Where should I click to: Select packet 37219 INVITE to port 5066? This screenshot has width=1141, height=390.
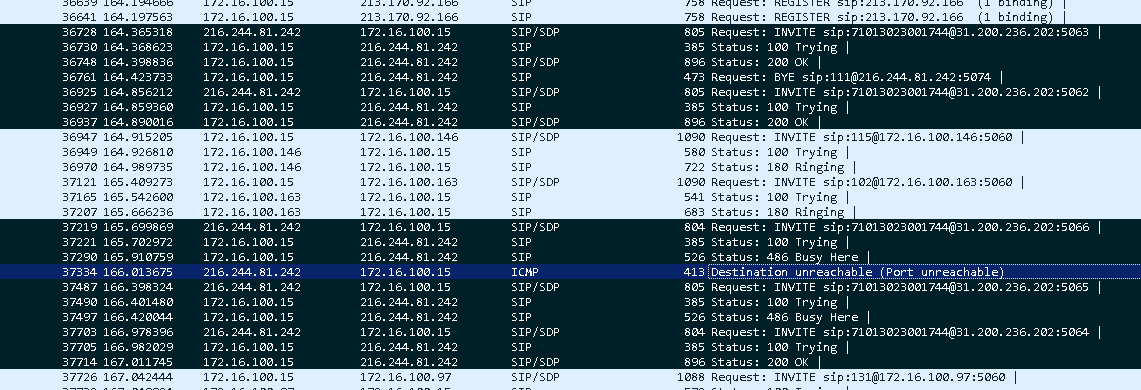pyautogui.click(x=570, y=227)
